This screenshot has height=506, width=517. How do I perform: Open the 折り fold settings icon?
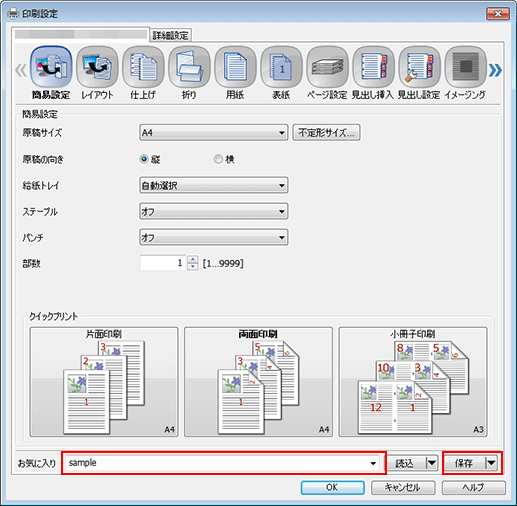click(x=189, y=67)
